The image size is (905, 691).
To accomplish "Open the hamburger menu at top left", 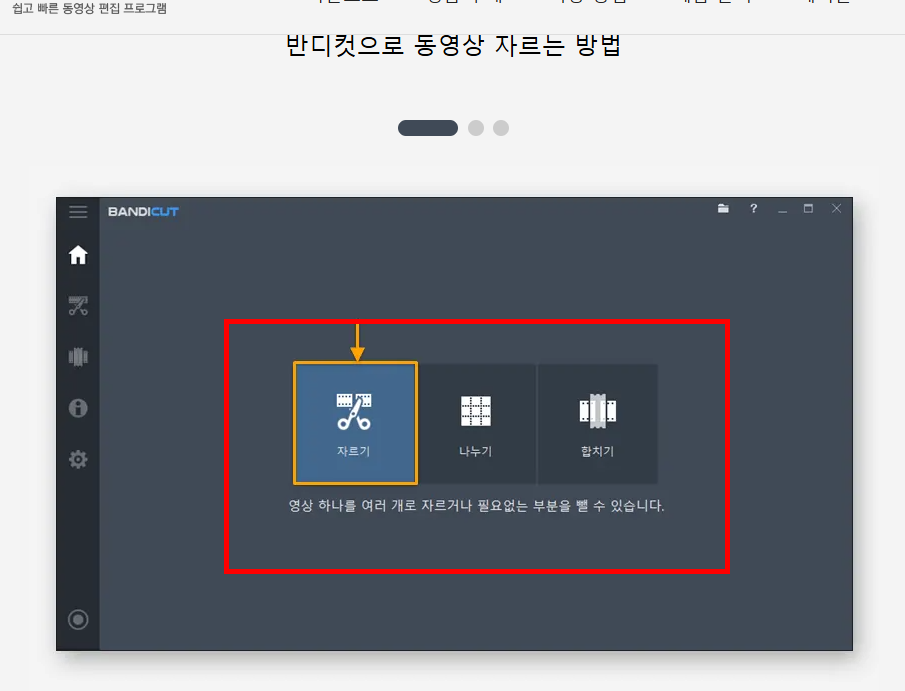I will [78, 211].
